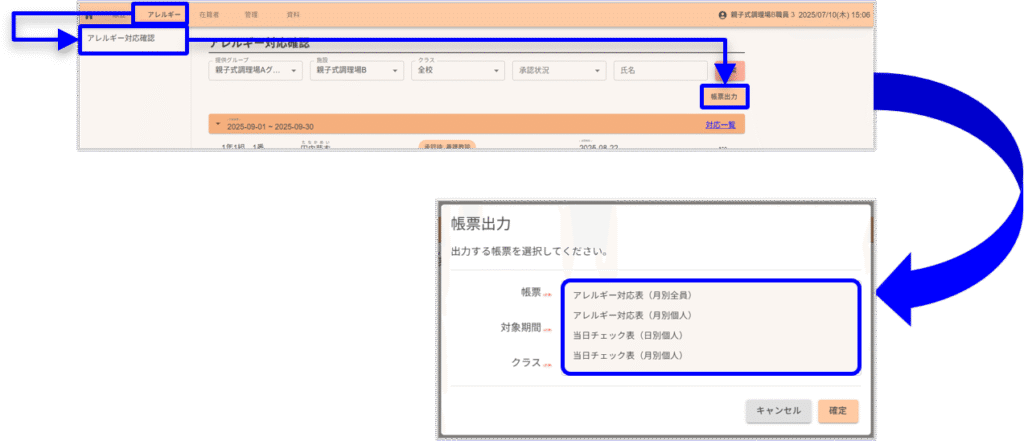The image size is (1024, 441).
Task: Collapse the 2025-09-01 period section arrow
Action: click(x=218, y=125)
